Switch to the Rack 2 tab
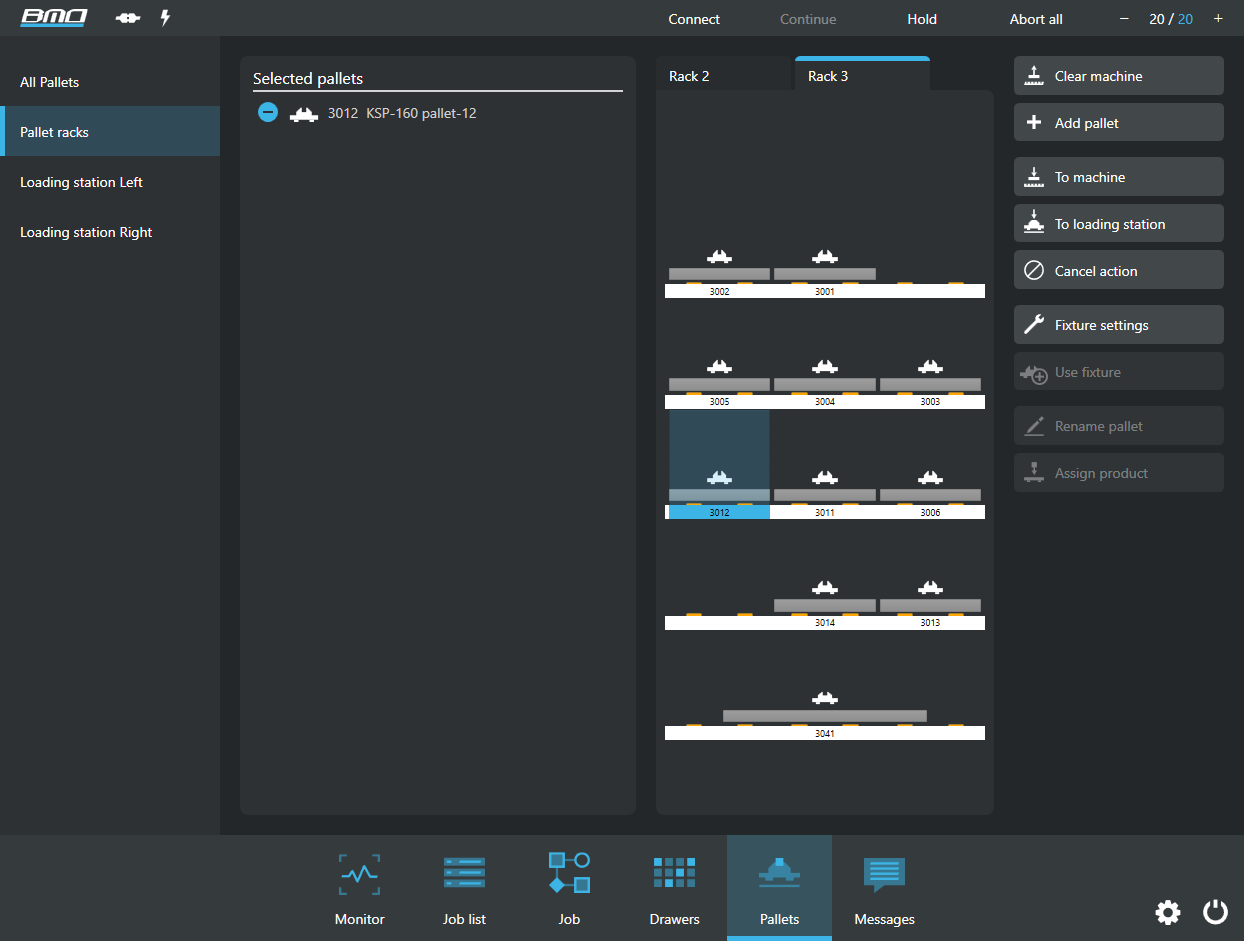The width and height of the screenshot is (1244, 941). 689,76
